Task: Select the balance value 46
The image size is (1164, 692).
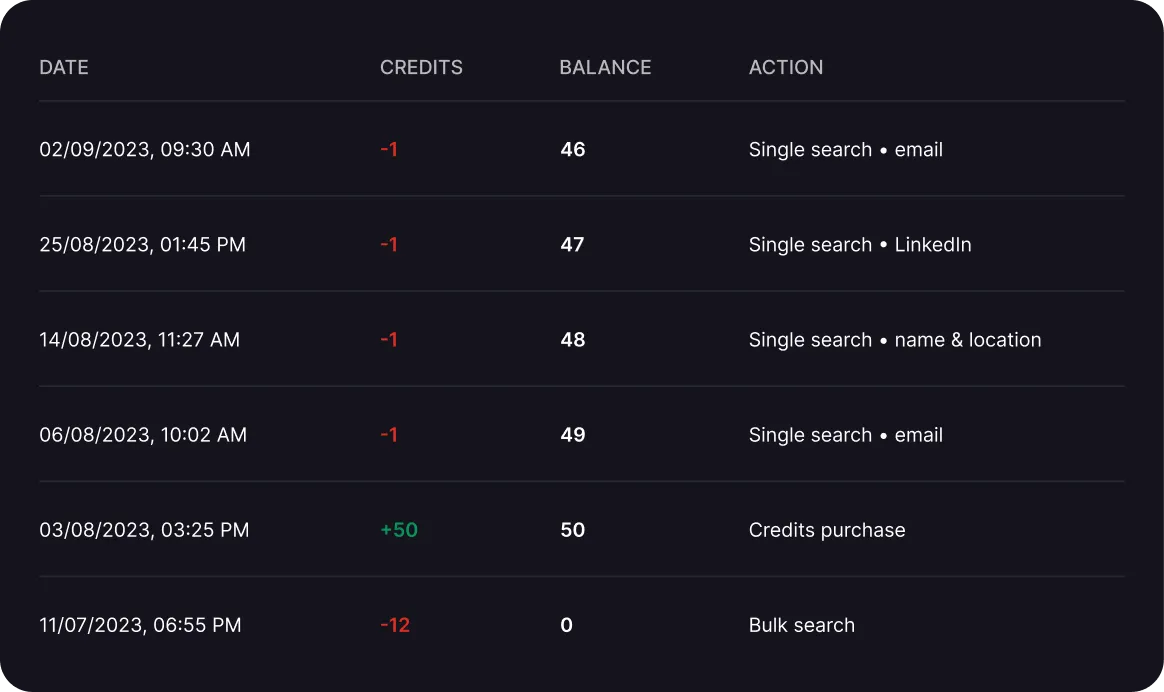Action: (x=573, y=150)
